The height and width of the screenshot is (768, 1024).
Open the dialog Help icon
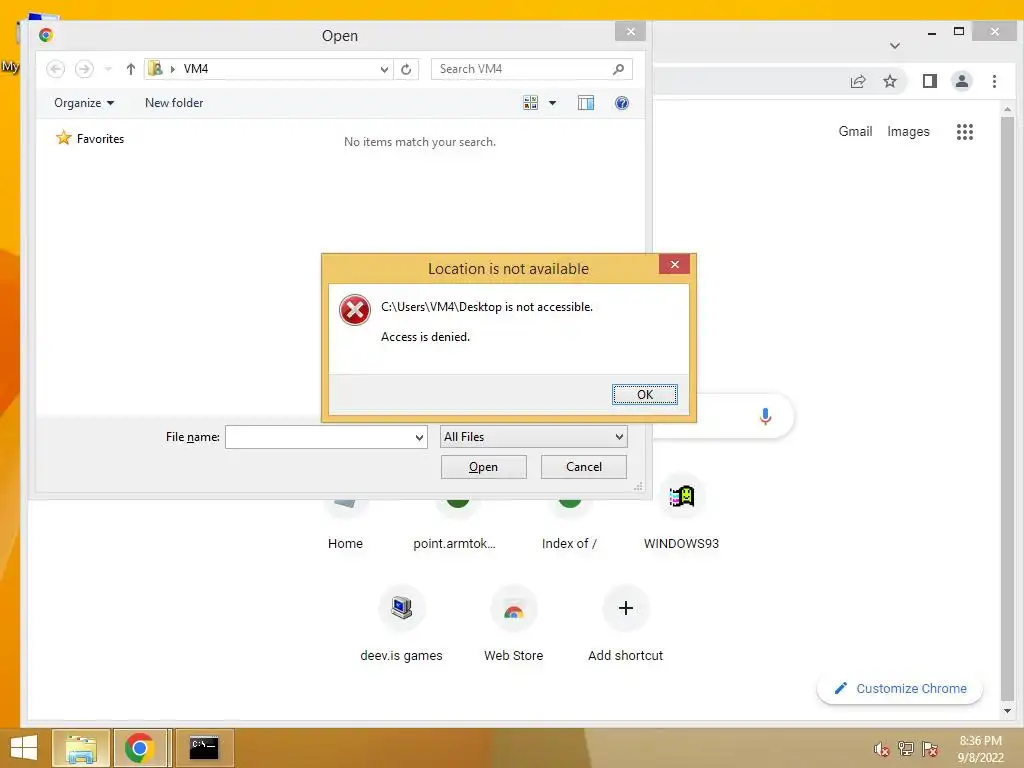[622, 103]
